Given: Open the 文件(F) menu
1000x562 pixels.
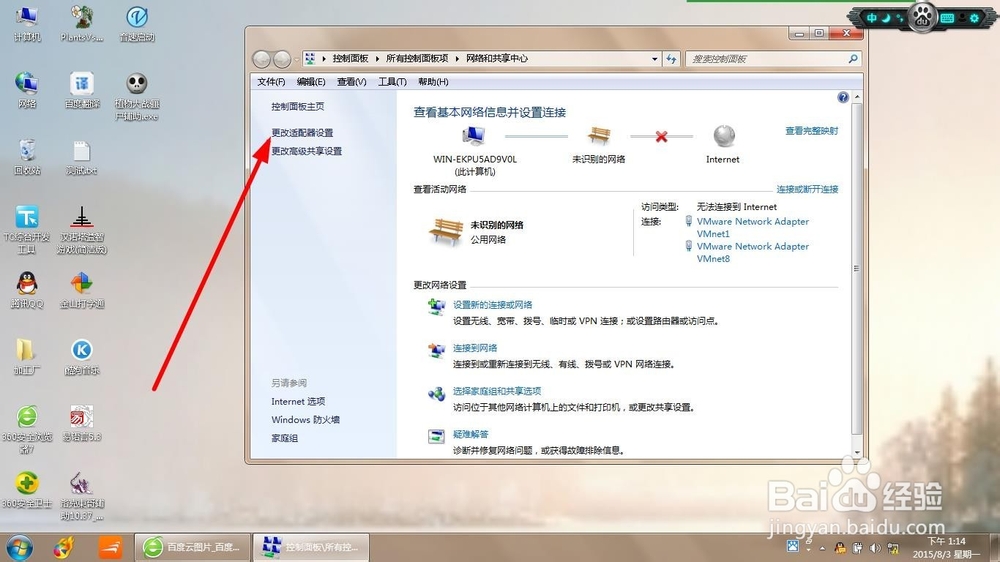Looking at the screenshot, I should coord(271,82).
